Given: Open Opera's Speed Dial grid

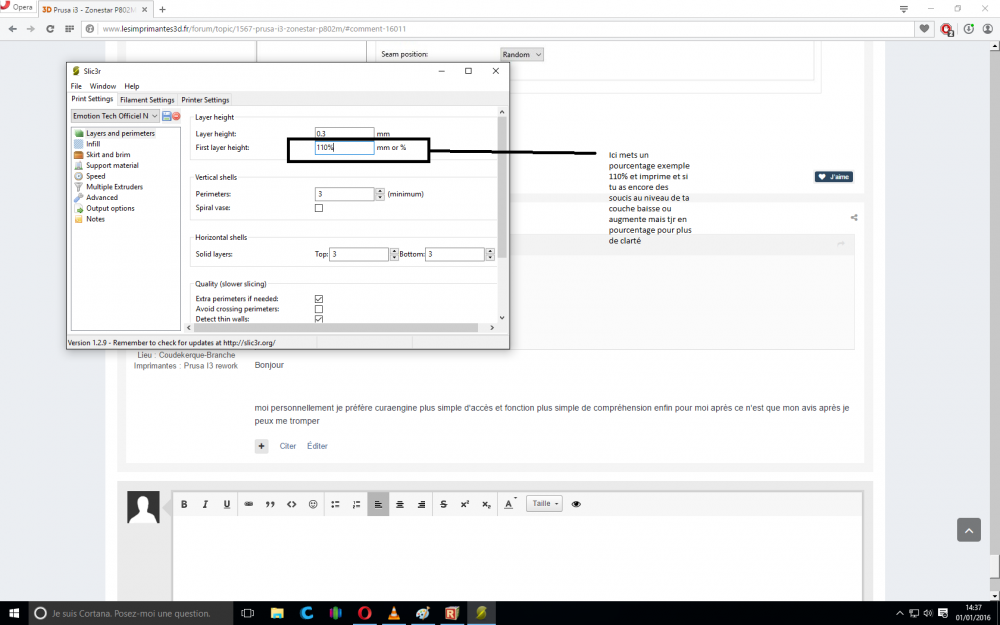Looking at the screenshot, I should coord(70,29).
